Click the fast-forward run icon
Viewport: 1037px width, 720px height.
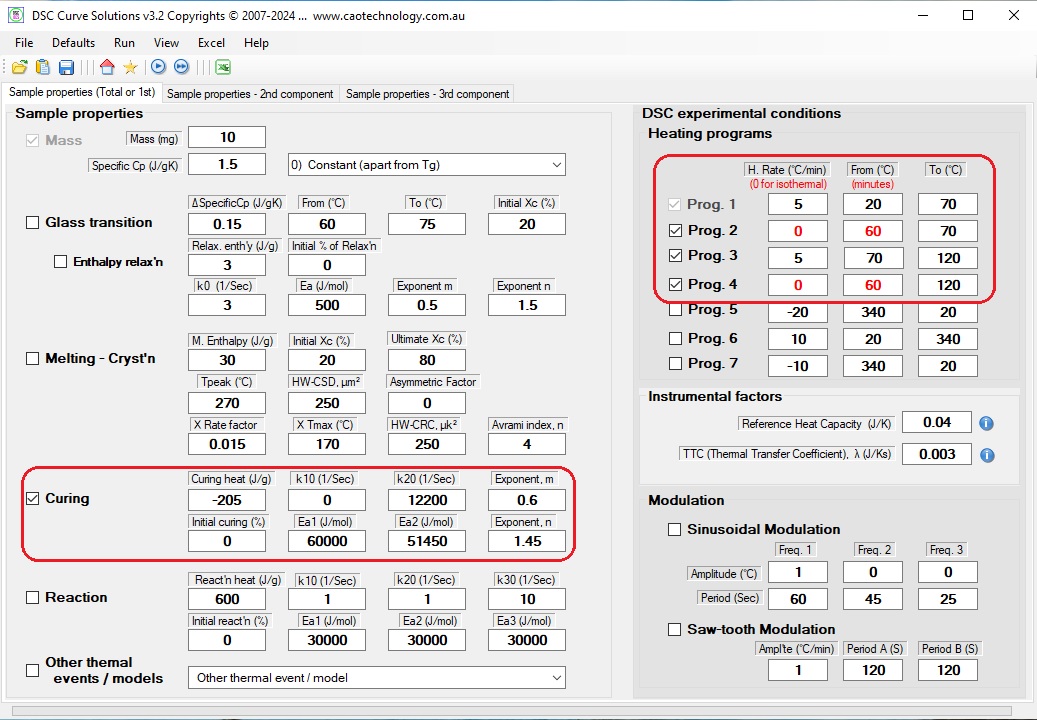coord(181,67)
